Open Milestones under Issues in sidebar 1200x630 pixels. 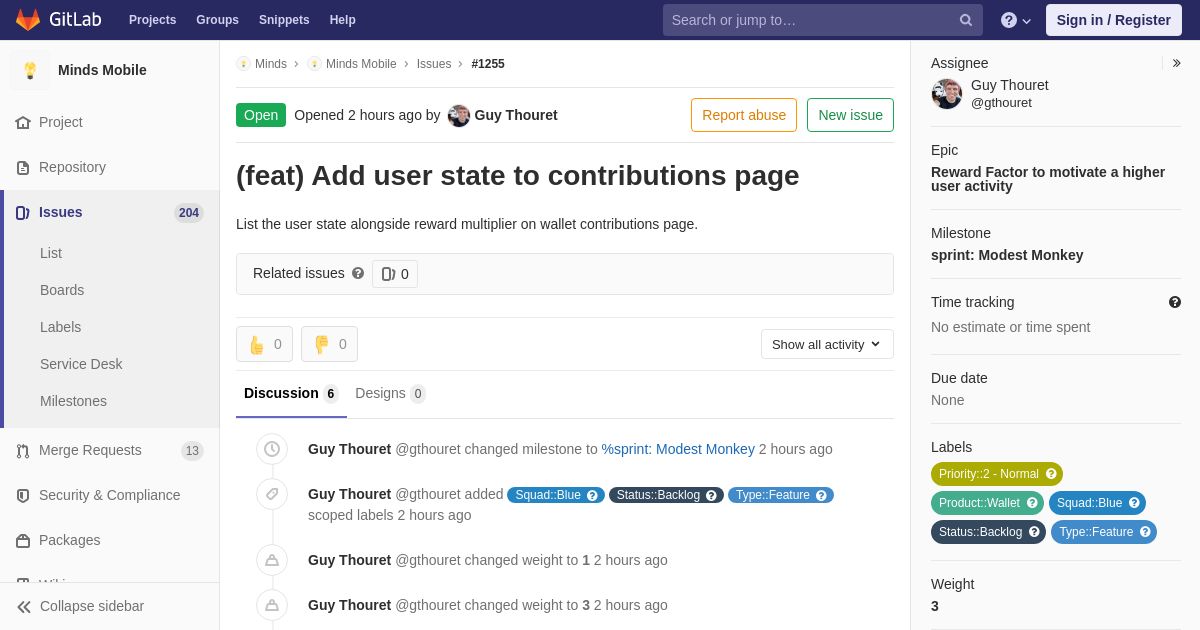(73, 401)
